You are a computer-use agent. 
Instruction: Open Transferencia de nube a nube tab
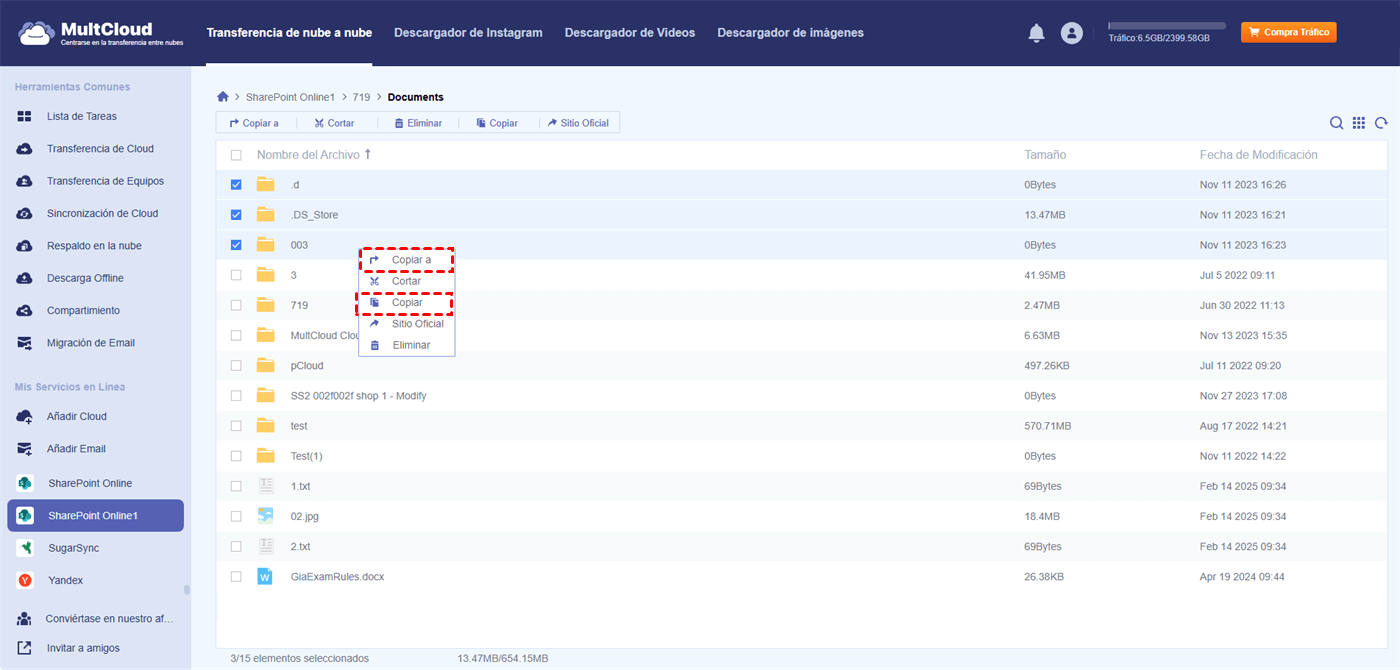(289, 33)
